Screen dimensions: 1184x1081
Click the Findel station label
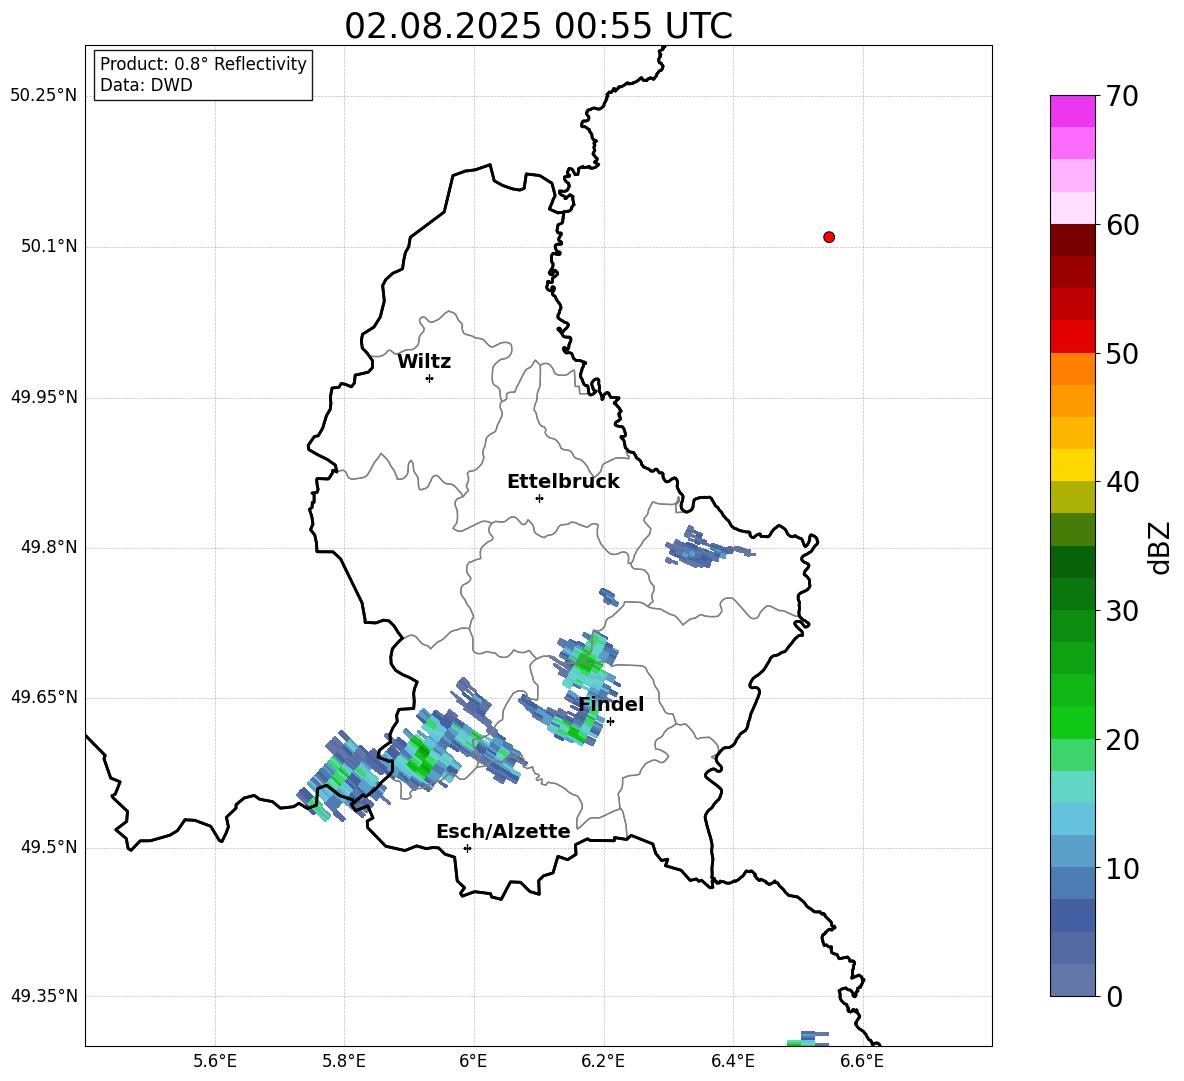click(611, 704)
